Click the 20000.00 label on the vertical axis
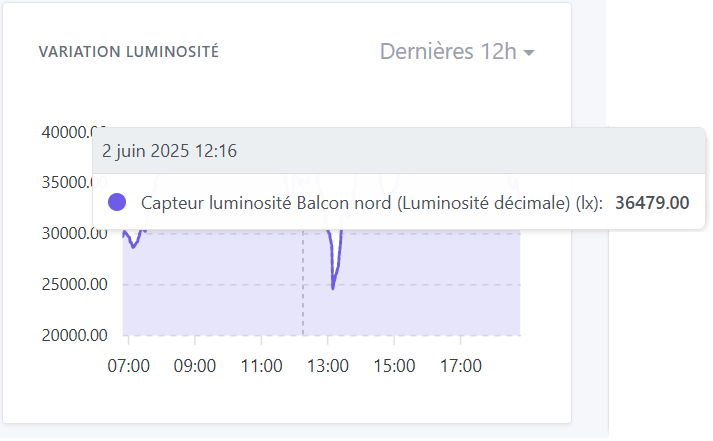Viewport: 713px width, 441px height. click(69, 335)
